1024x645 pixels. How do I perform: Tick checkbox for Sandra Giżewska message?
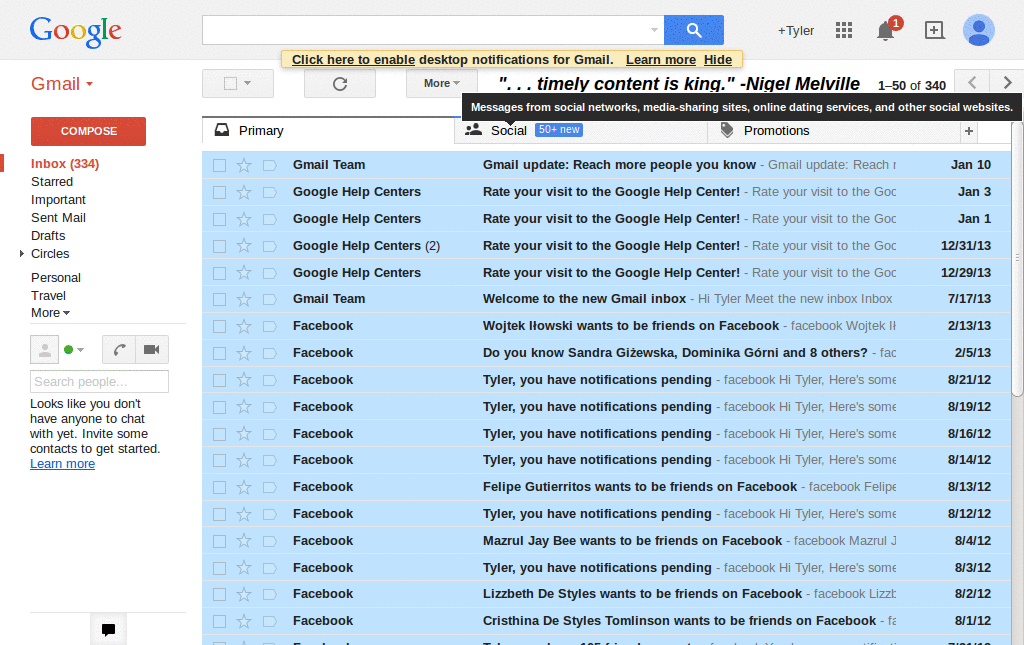219,353
